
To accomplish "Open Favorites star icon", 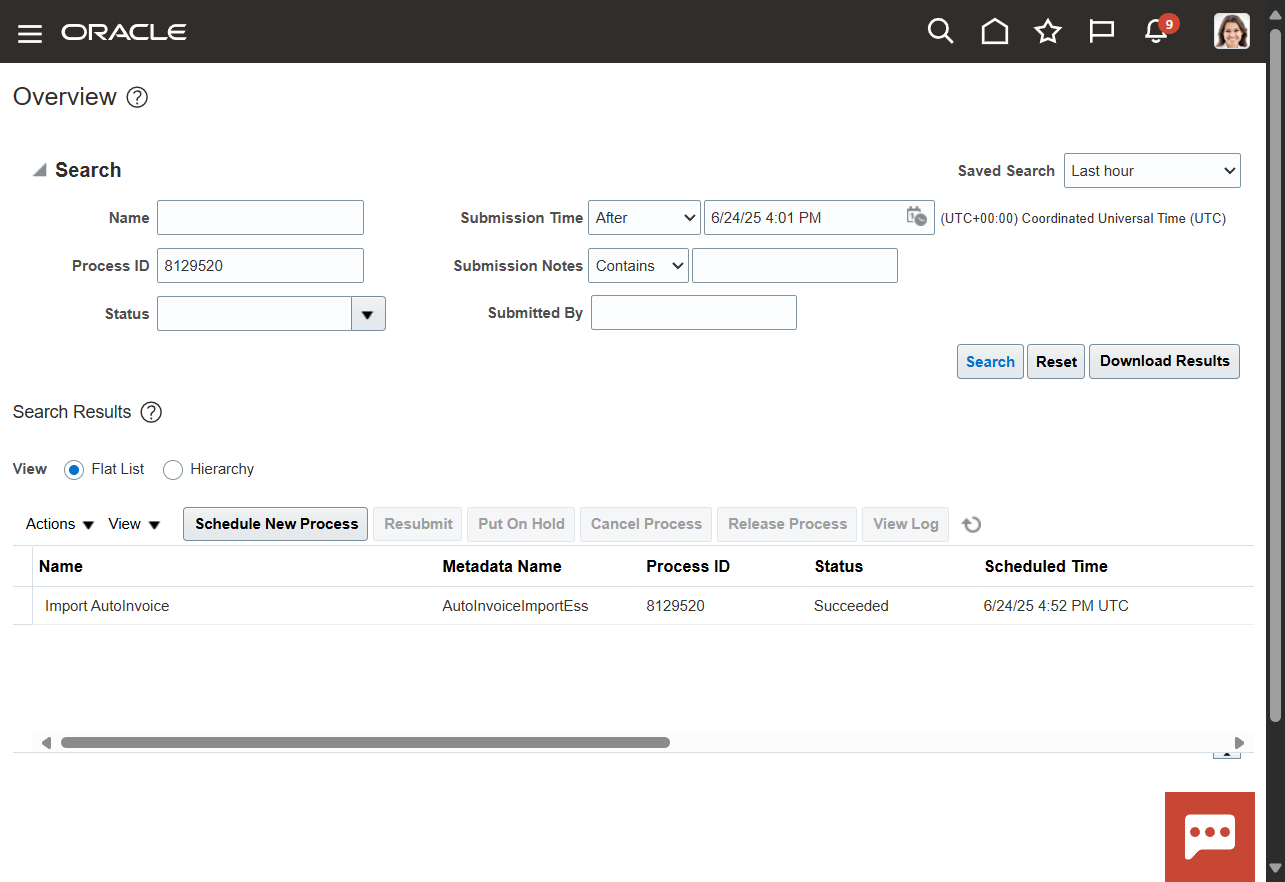I will pos(1047,32).
